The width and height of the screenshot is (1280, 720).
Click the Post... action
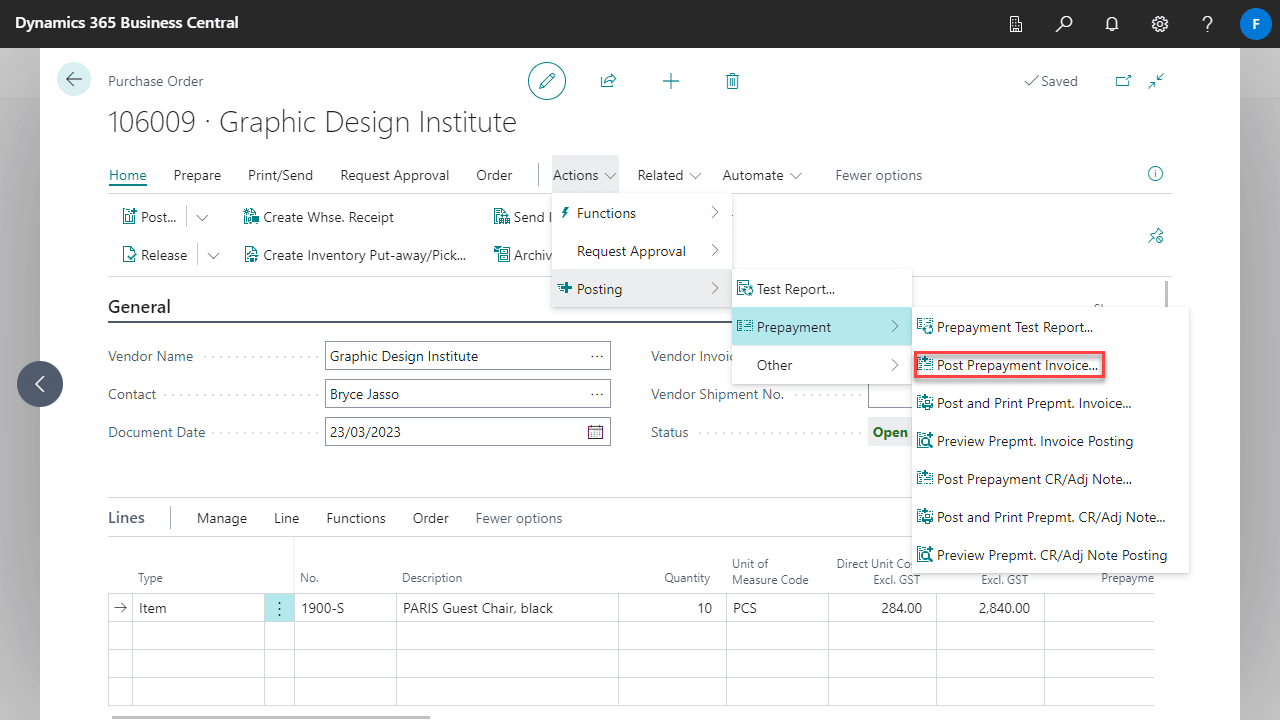pyautogui.click(x=150, y=217)
